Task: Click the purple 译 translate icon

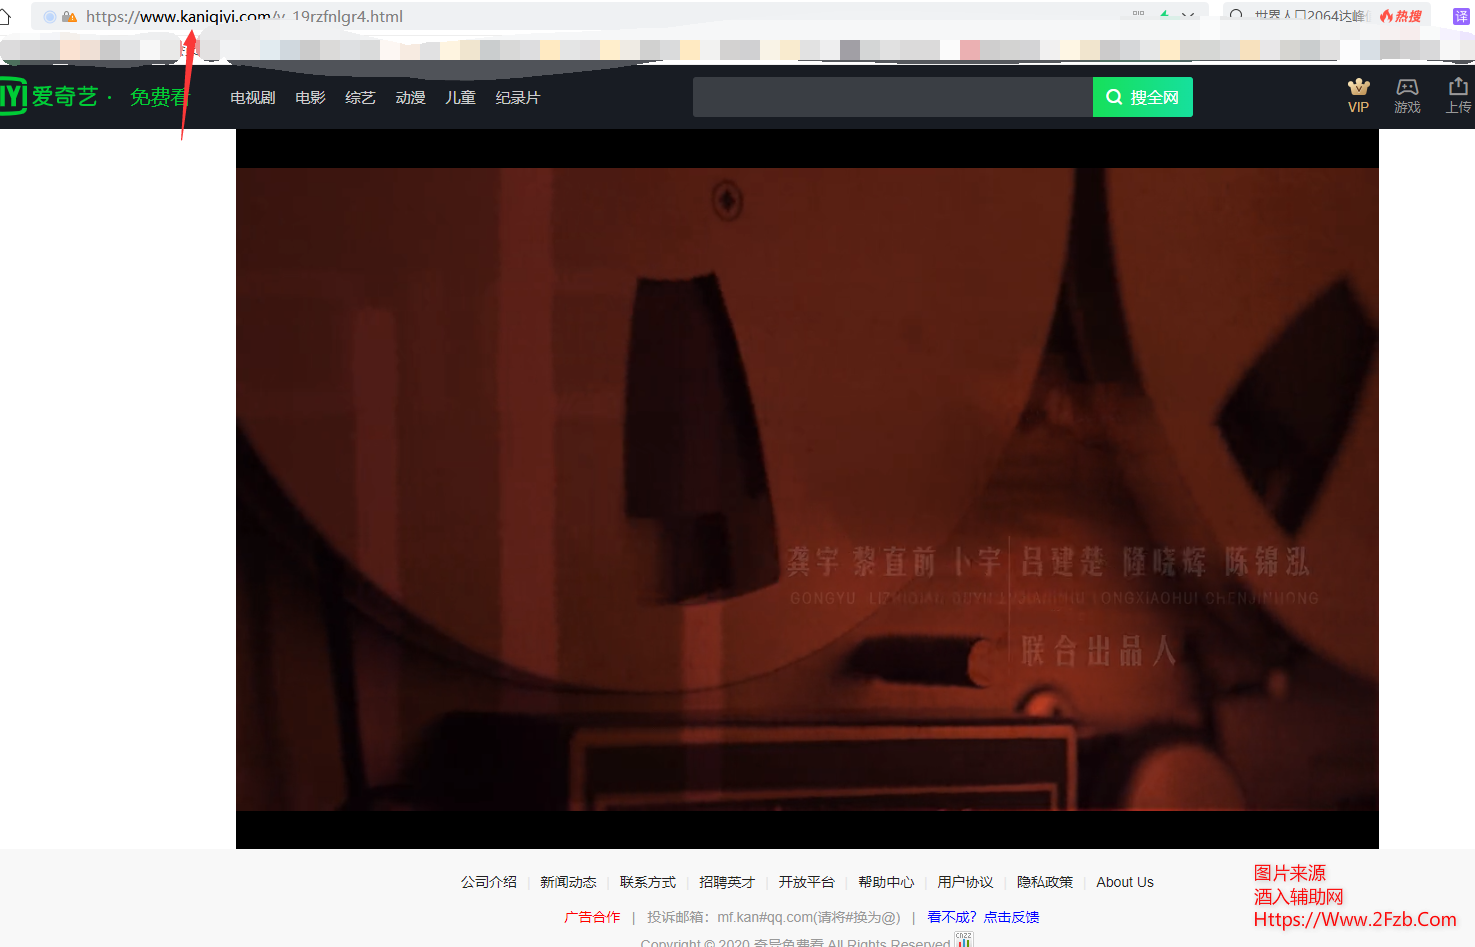Action: (1461, 16)
